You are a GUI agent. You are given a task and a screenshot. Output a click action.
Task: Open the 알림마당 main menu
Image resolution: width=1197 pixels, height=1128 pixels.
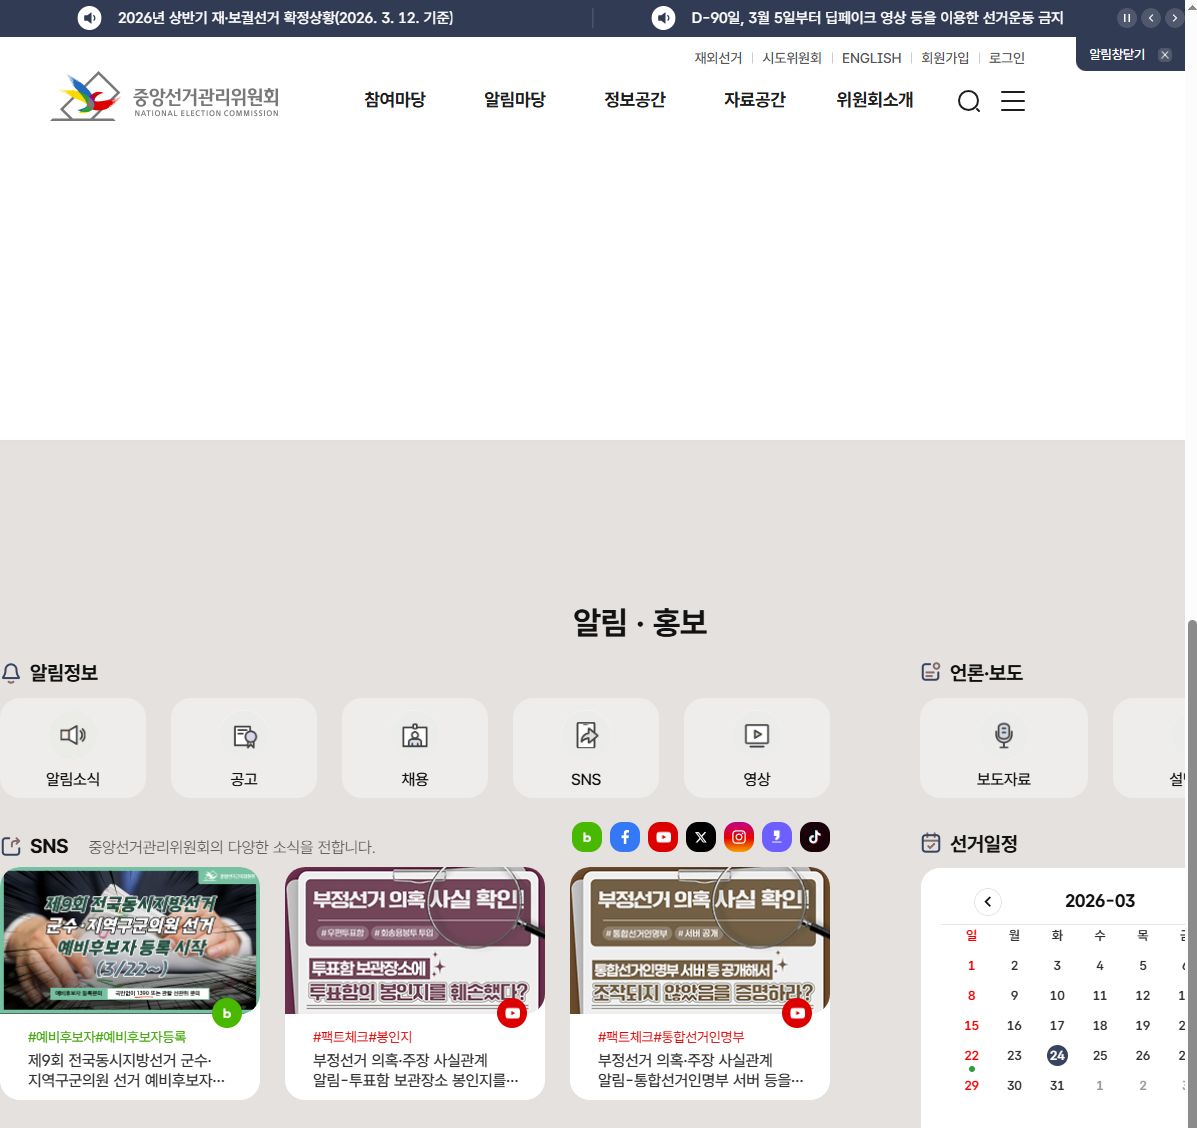pos(515,99)
